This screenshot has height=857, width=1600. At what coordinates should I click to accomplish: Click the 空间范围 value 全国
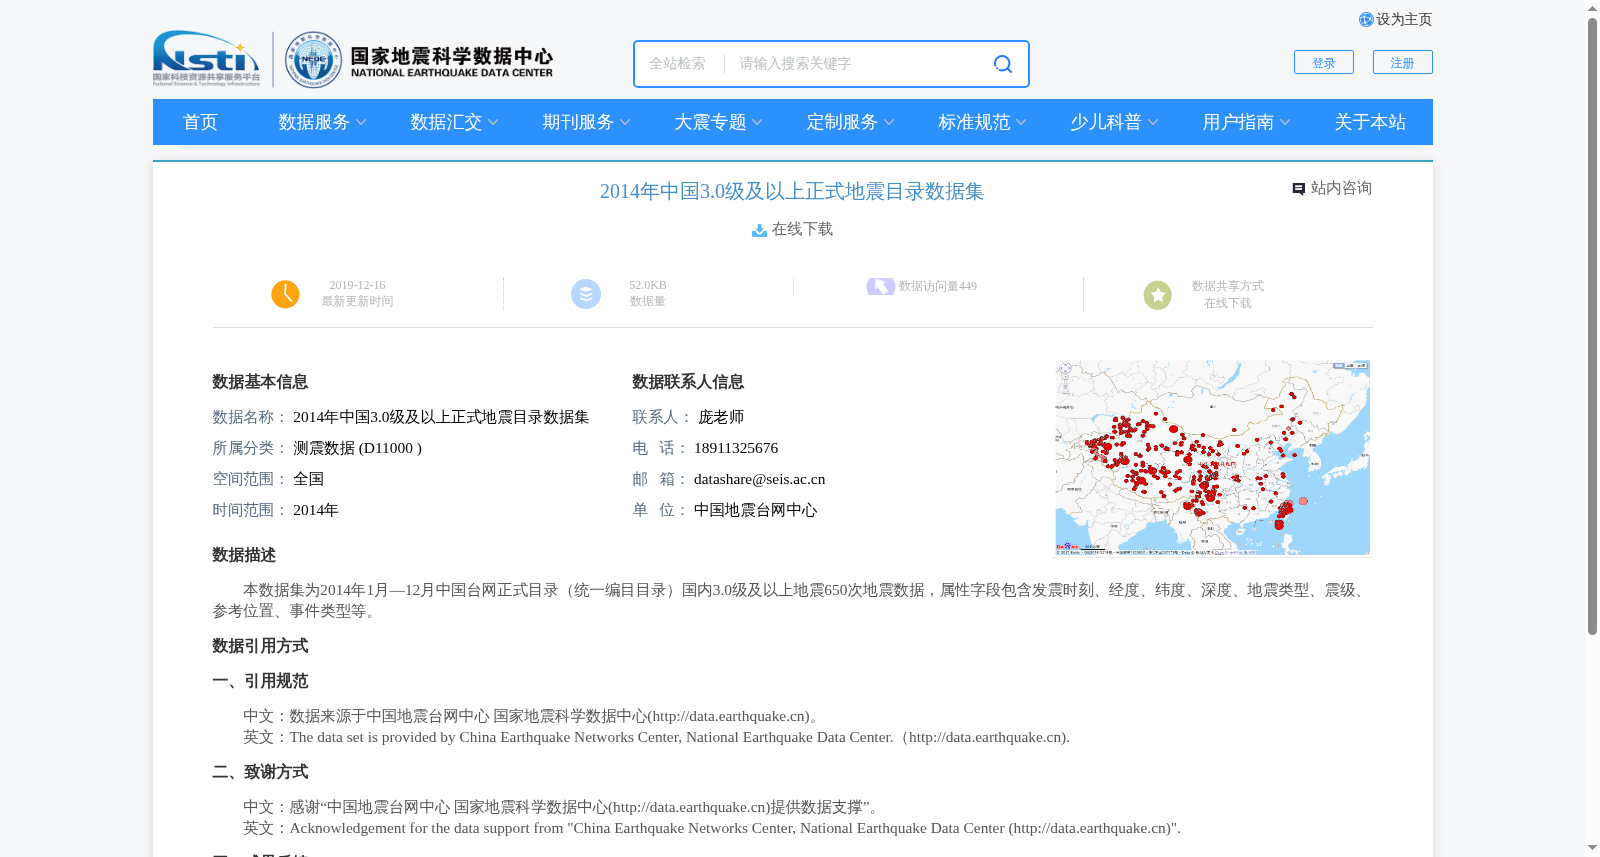tap(308, 480)
